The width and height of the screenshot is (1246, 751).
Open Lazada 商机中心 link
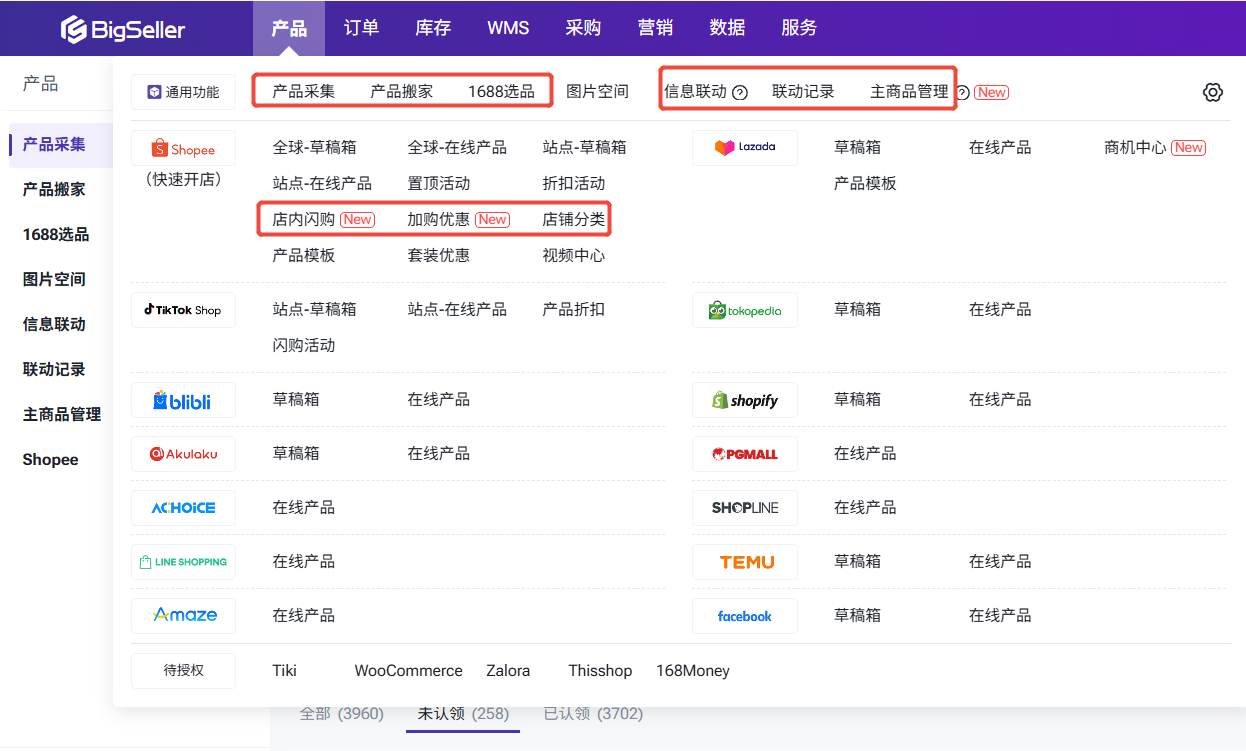tap(1135, 147)
